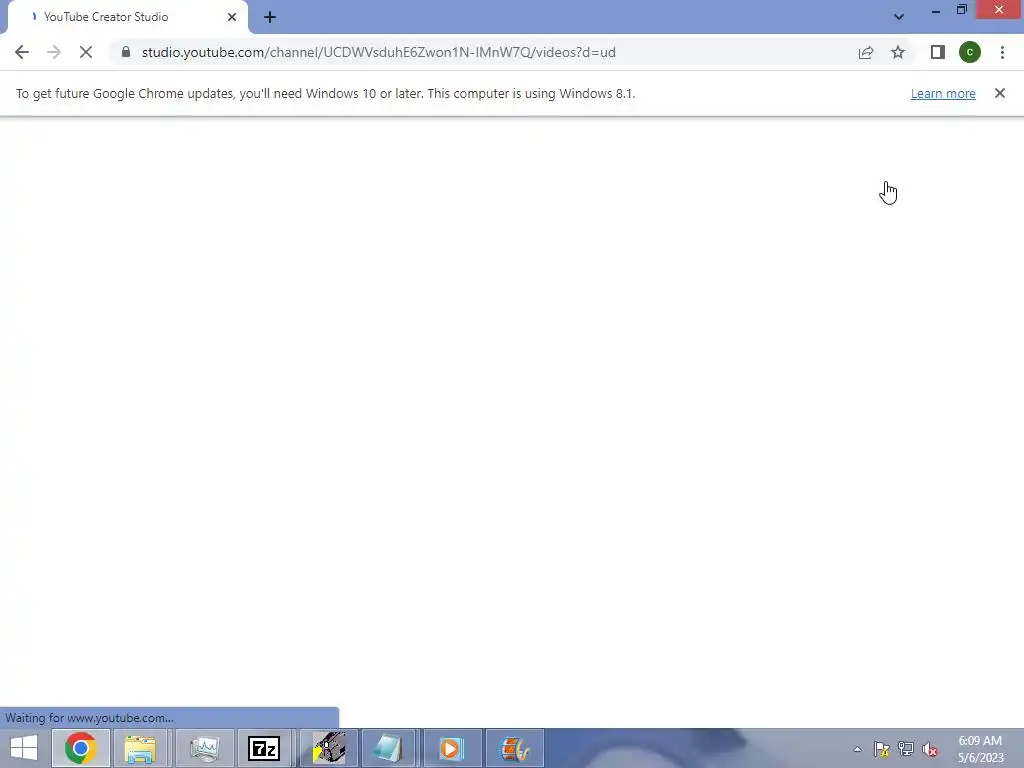Click the 'Waiting for www.youtube.com' status

[89, 718]
